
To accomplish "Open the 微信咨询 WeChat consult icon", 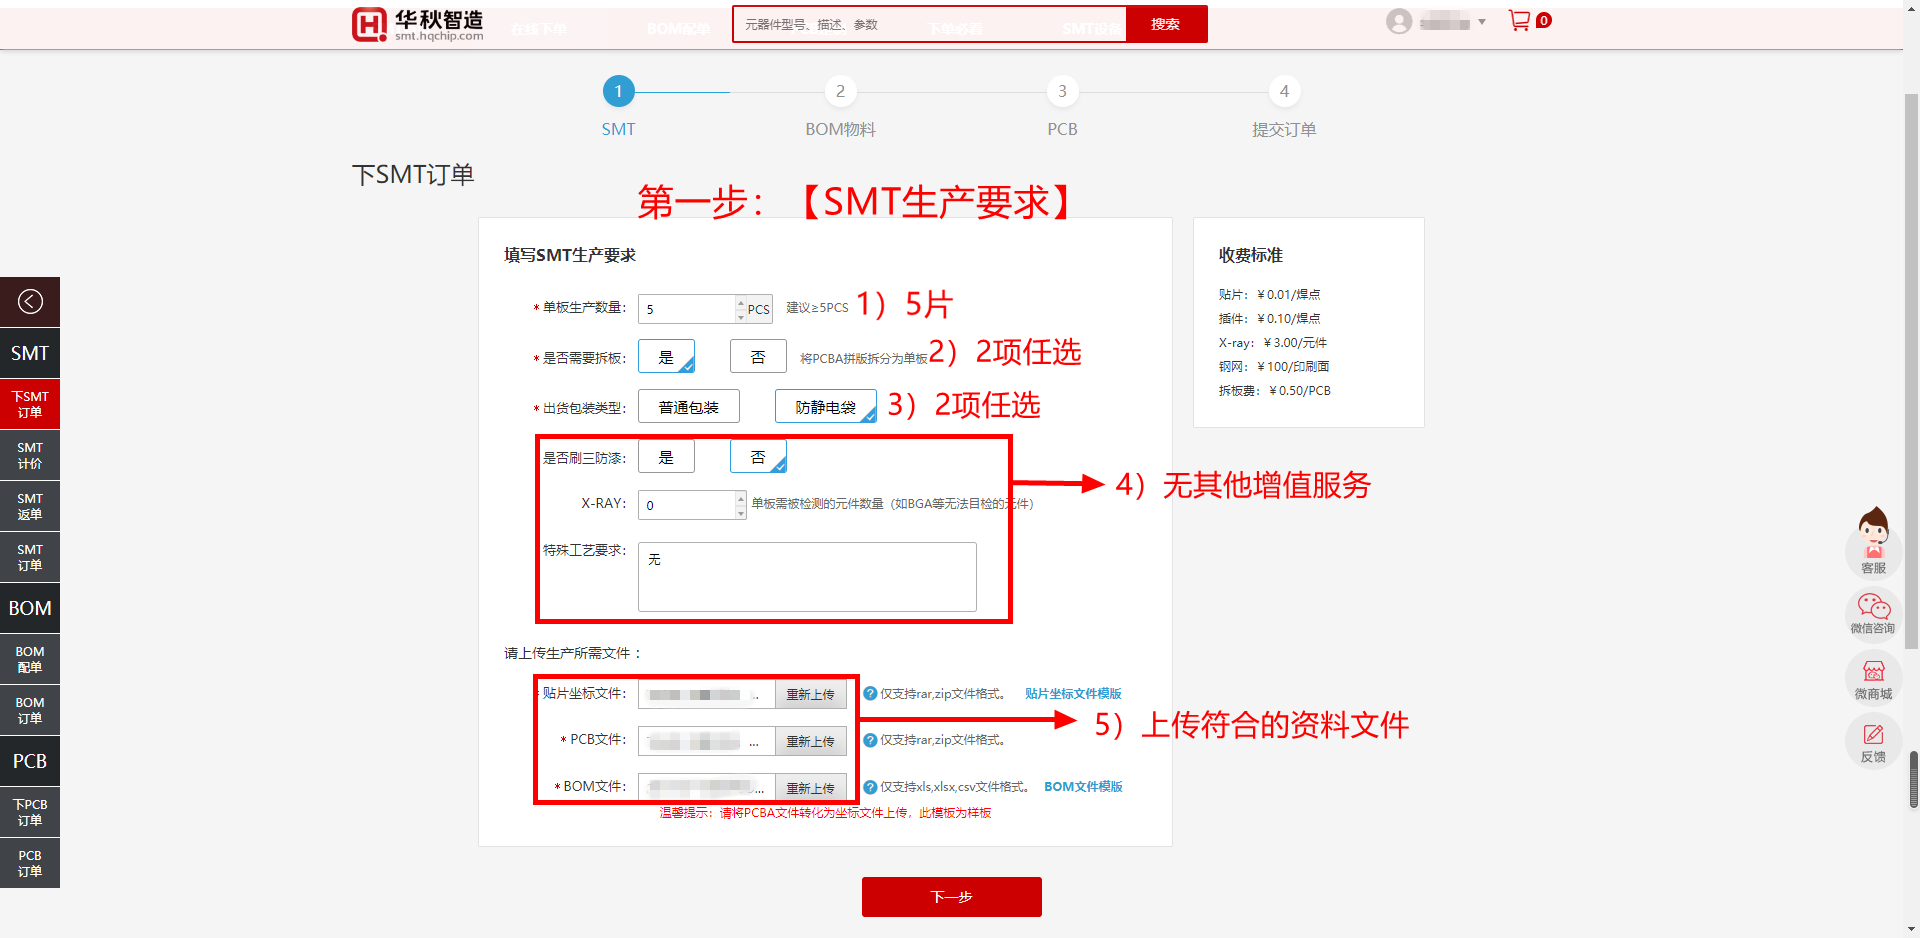I will [1873, 613].
